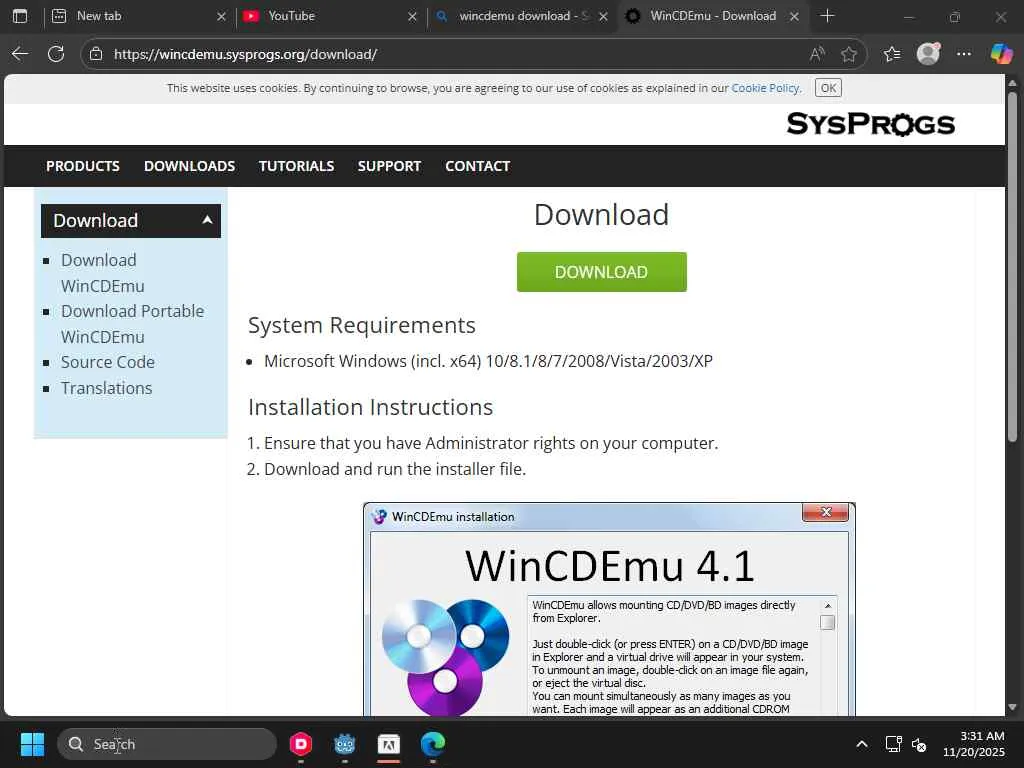
Task: Open the tab actions menu icon
Action: 20,16
